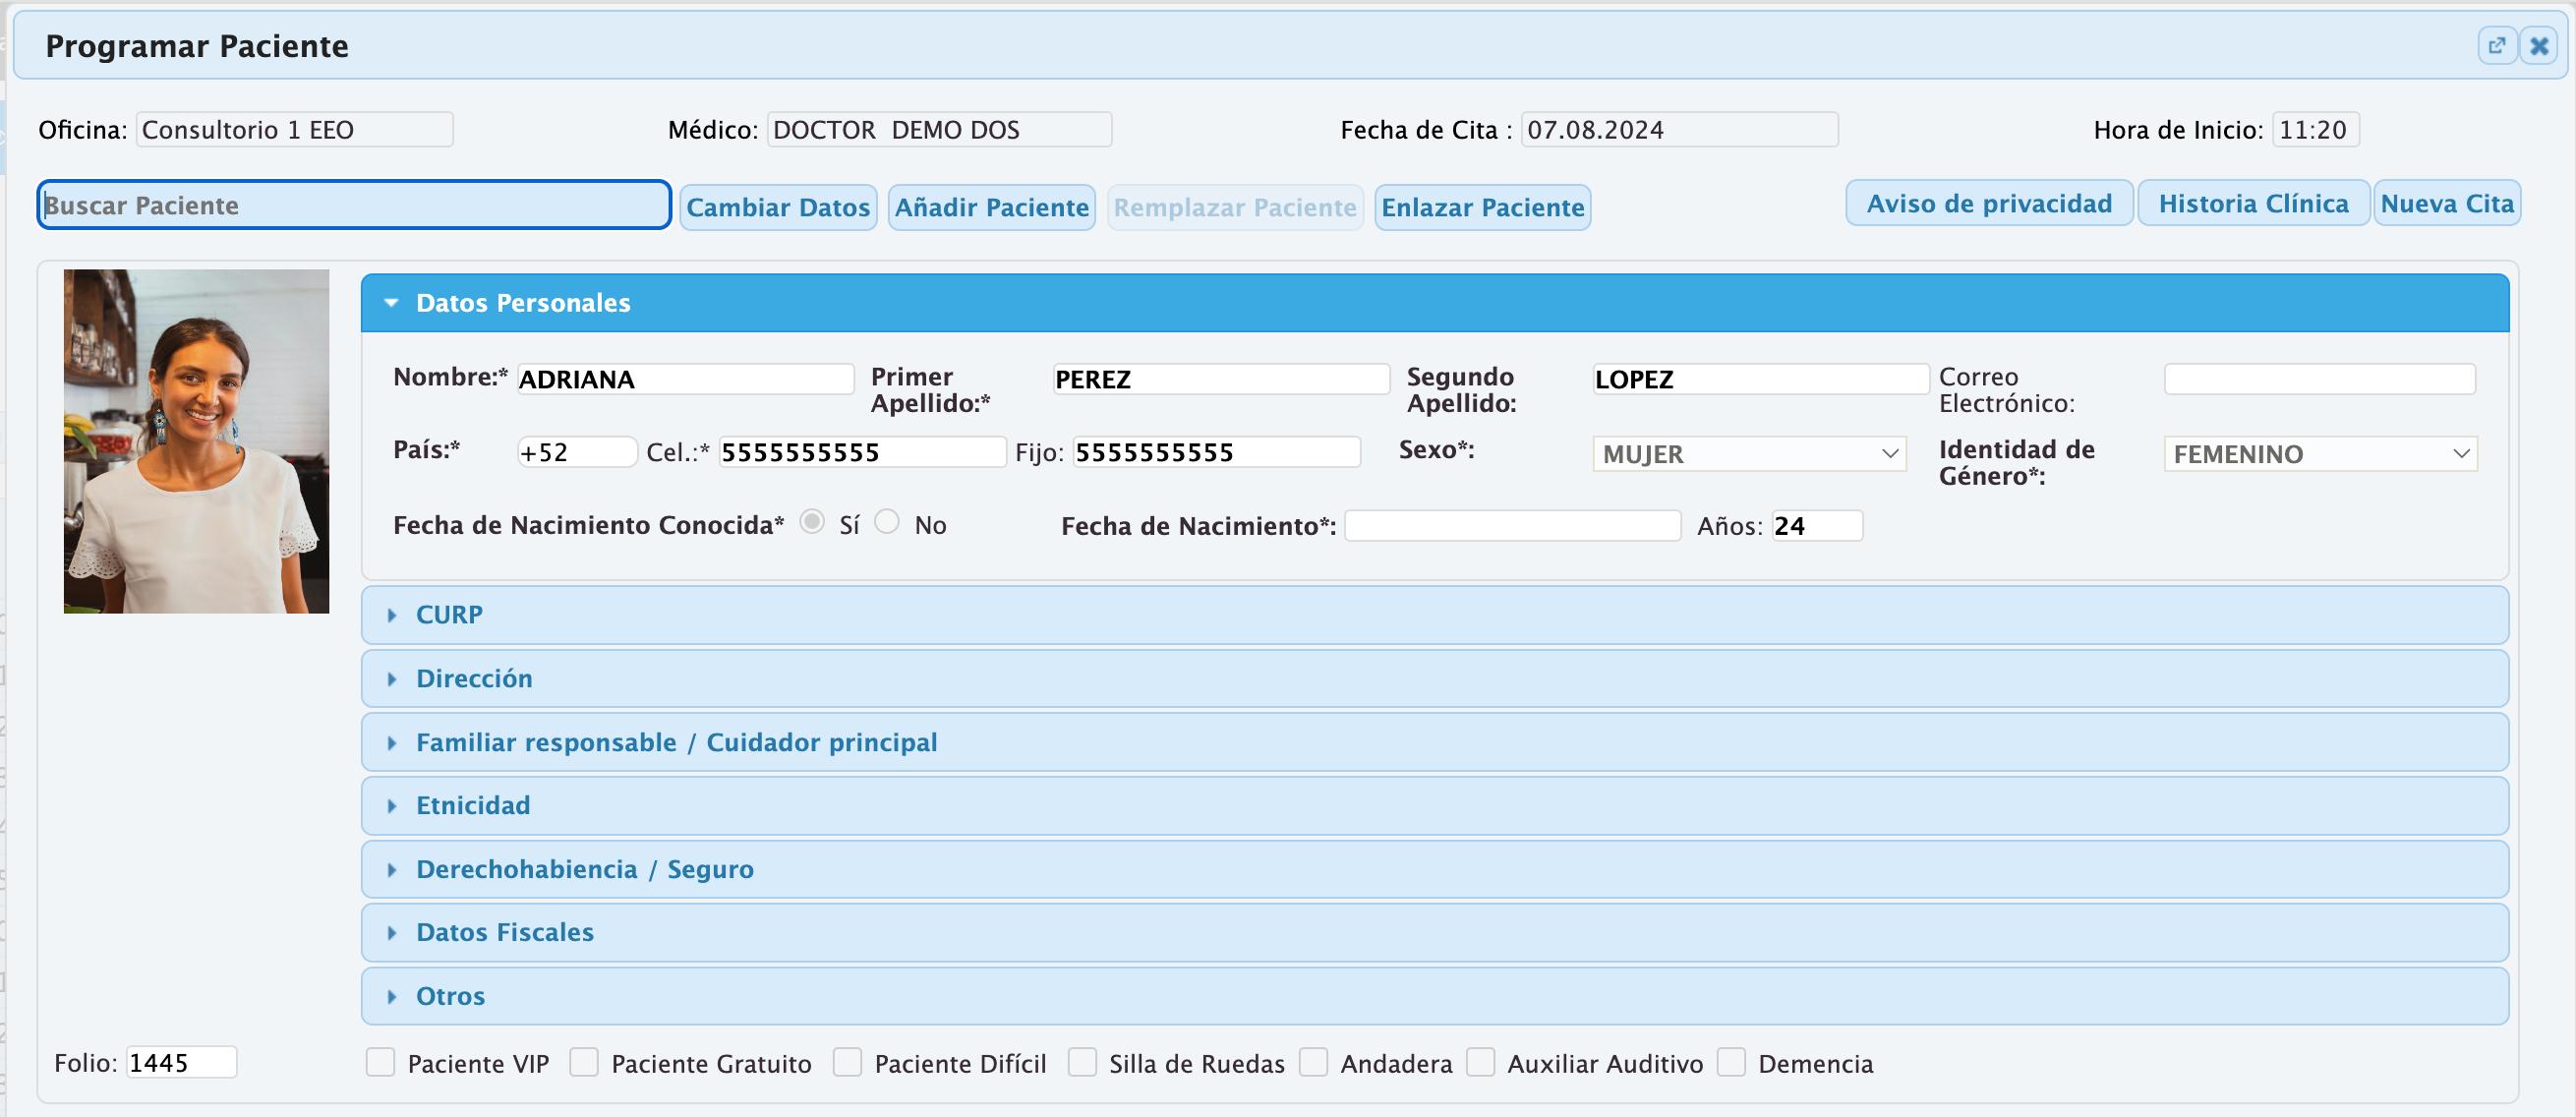The height and width of the screenshot is (1117, 2576).
Task: Check the Paciente Difícil box
Action: [x=847, y=1062]
